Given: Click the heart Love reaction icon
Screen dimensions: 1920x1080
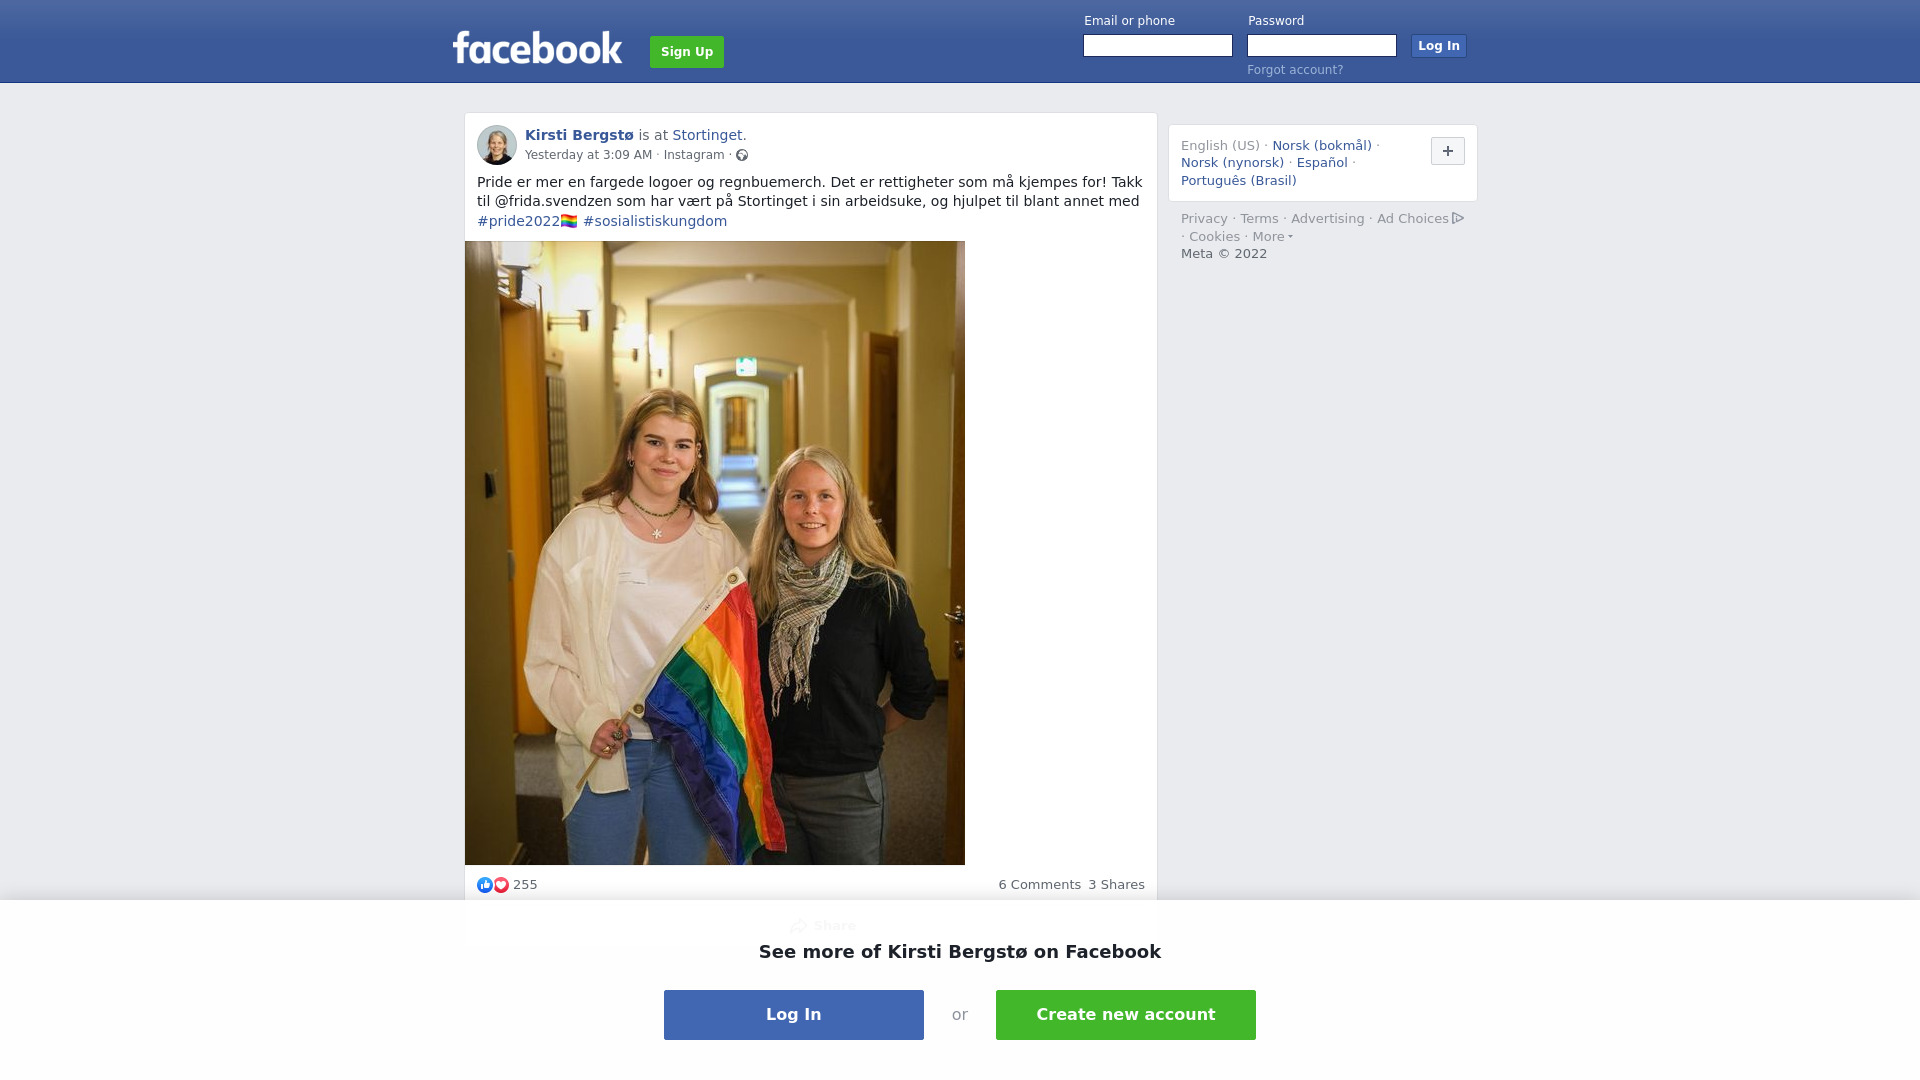Looking at the screenshot, I should 501,885.
